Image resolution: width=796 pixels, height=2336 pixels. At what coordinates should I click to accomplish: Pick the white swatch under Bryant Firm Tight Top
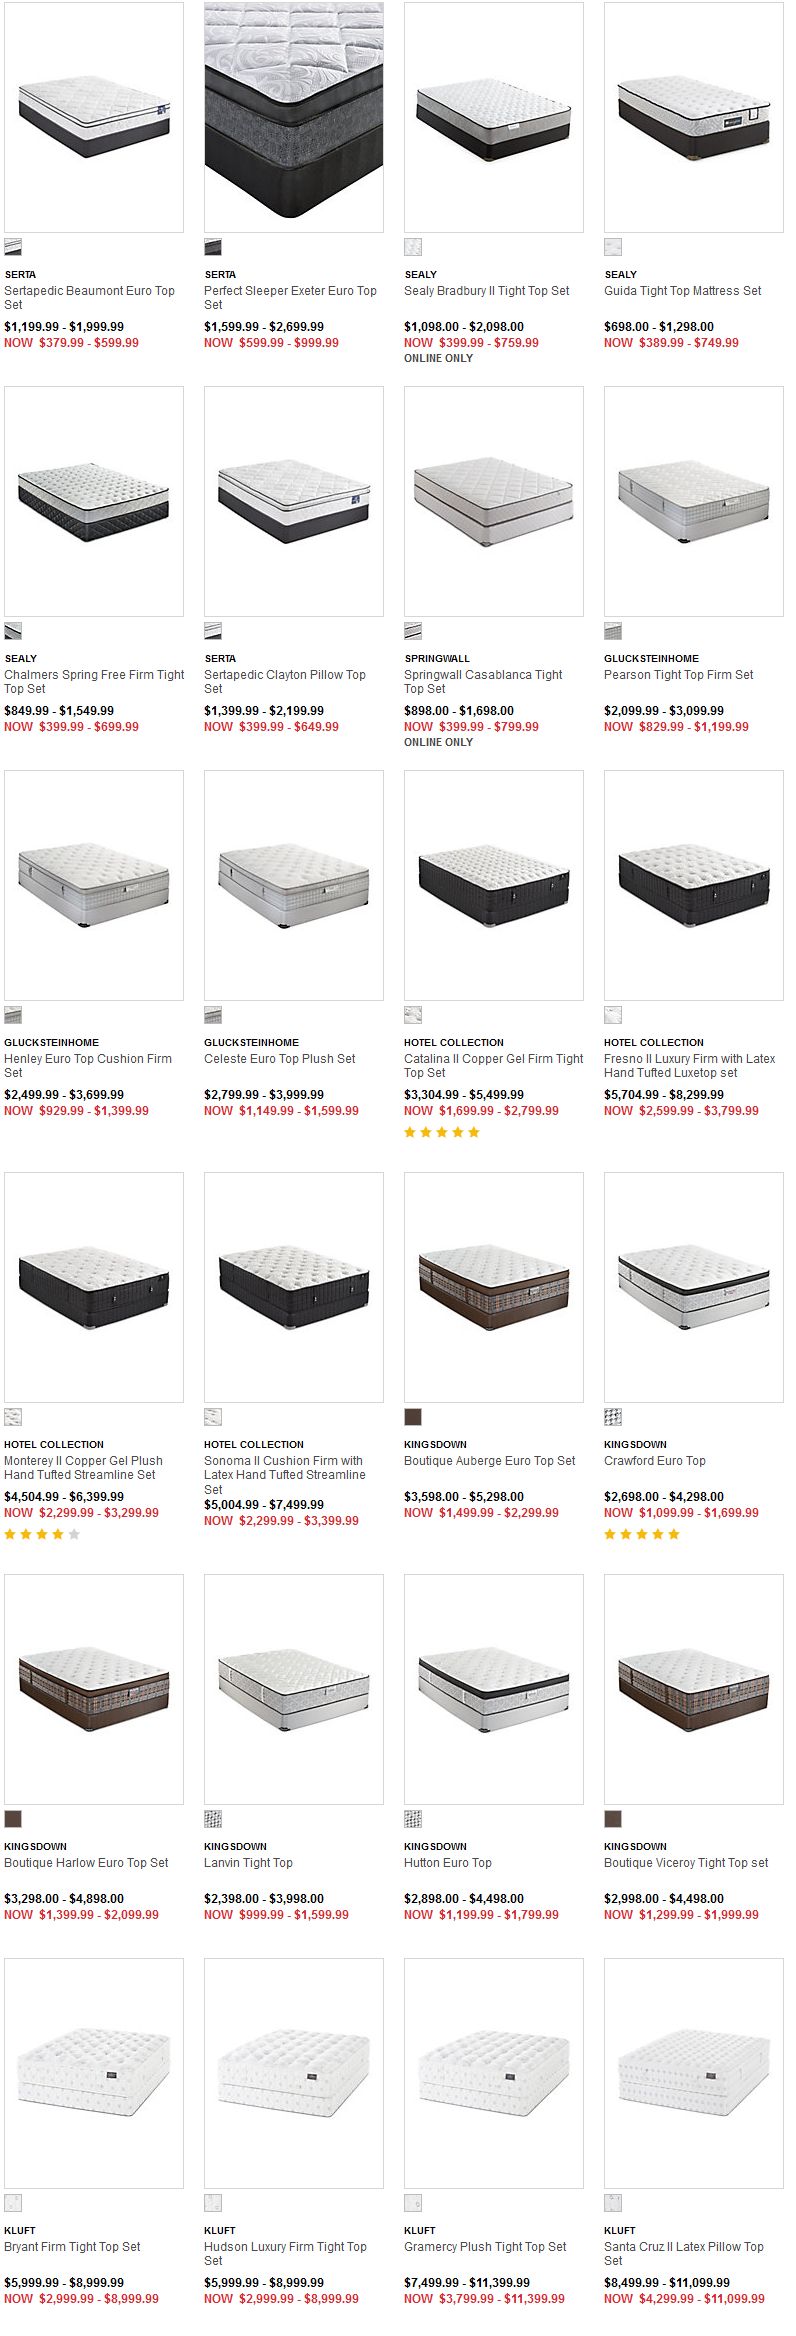click(13, 2203)
